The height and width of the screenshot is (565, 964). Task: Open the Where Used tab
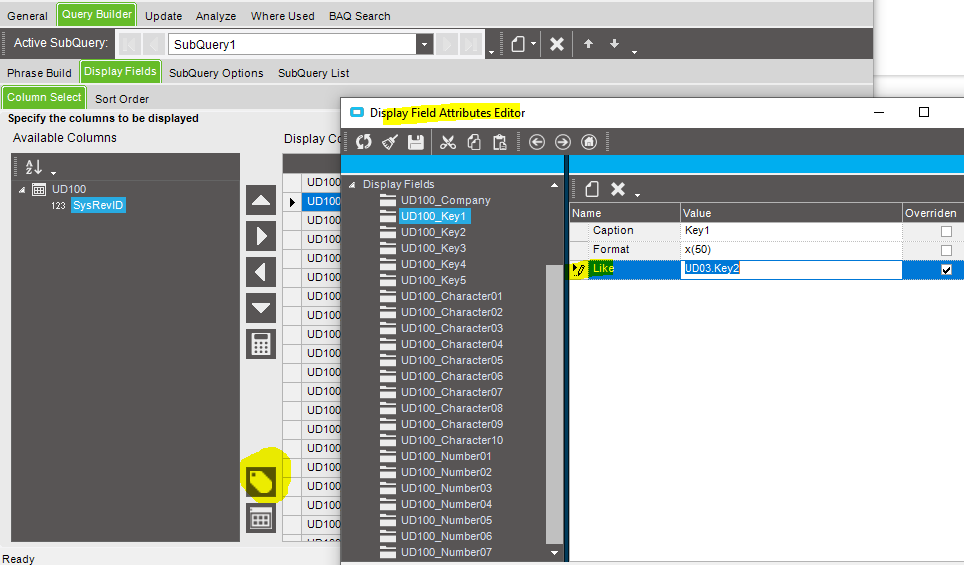[283, 16]
